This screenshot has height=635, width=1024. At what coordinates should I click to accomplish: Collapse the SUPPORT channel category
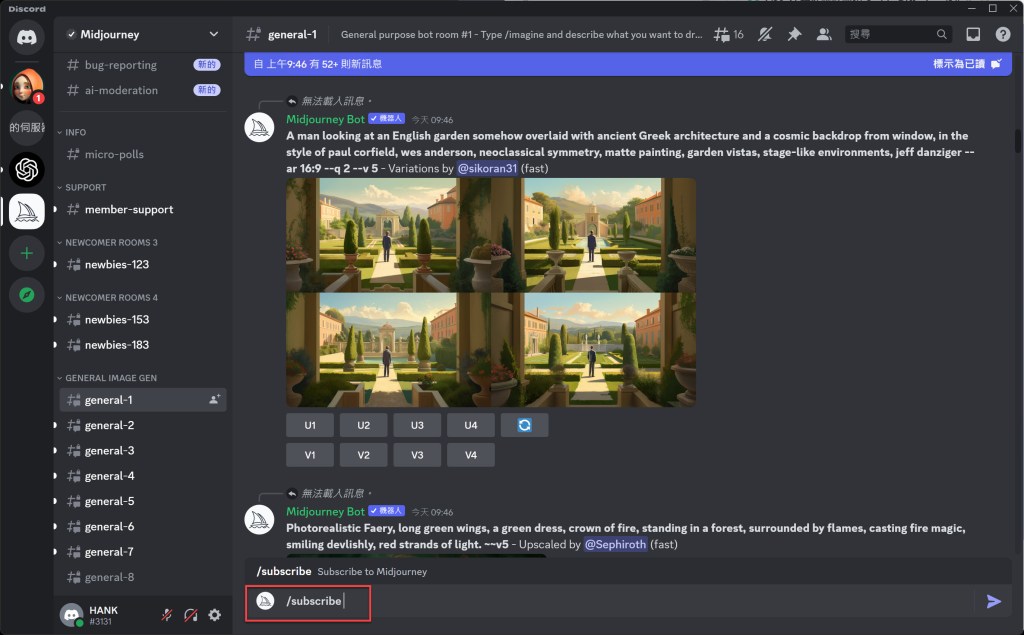[85, 187]
